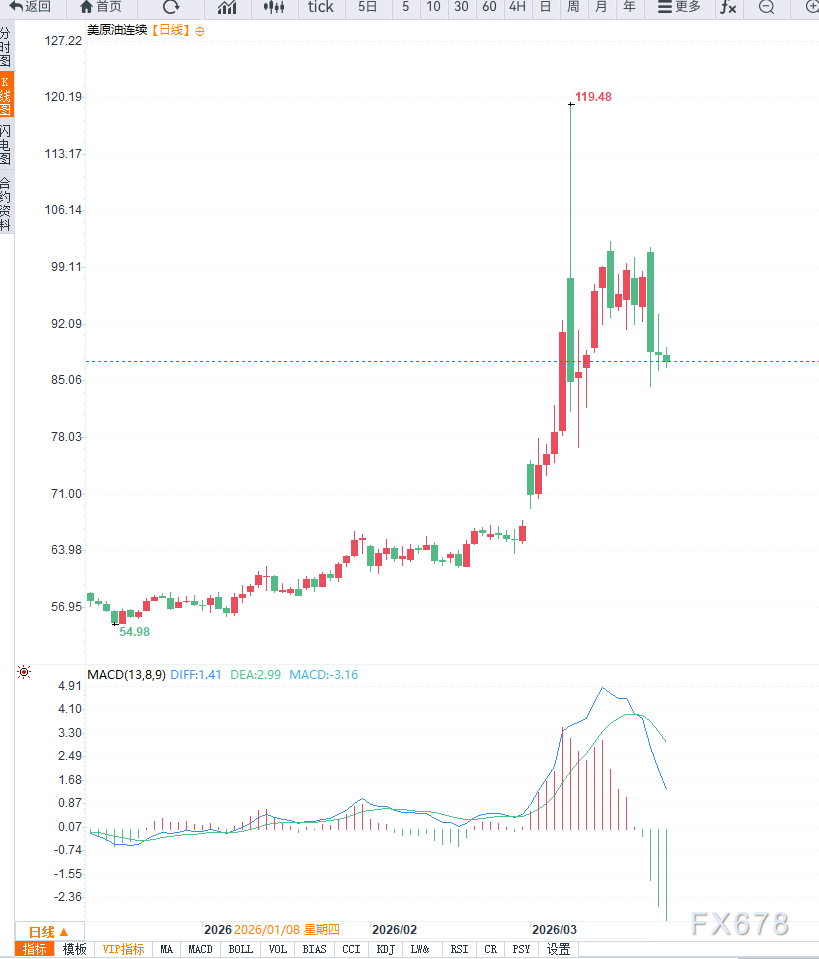
Task: Open the 设置 settings button
Action: click(558, 949)
